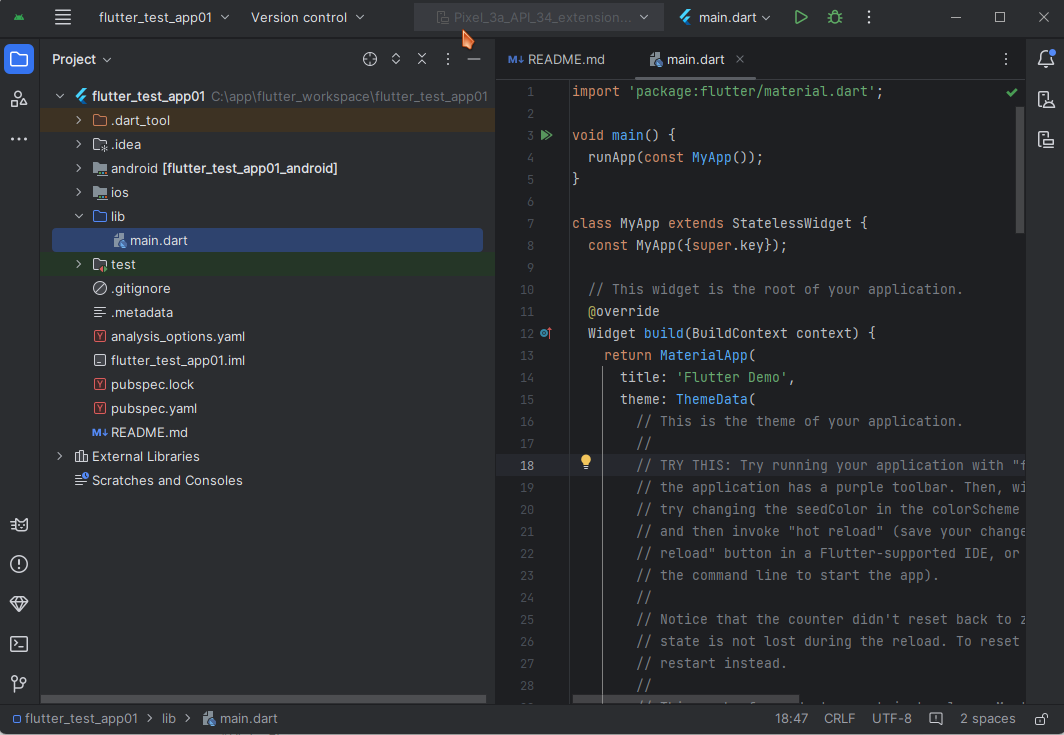Screen dimensions: 1064x735
Task: Open Version control dropdown
Action: tap(307, 17)
